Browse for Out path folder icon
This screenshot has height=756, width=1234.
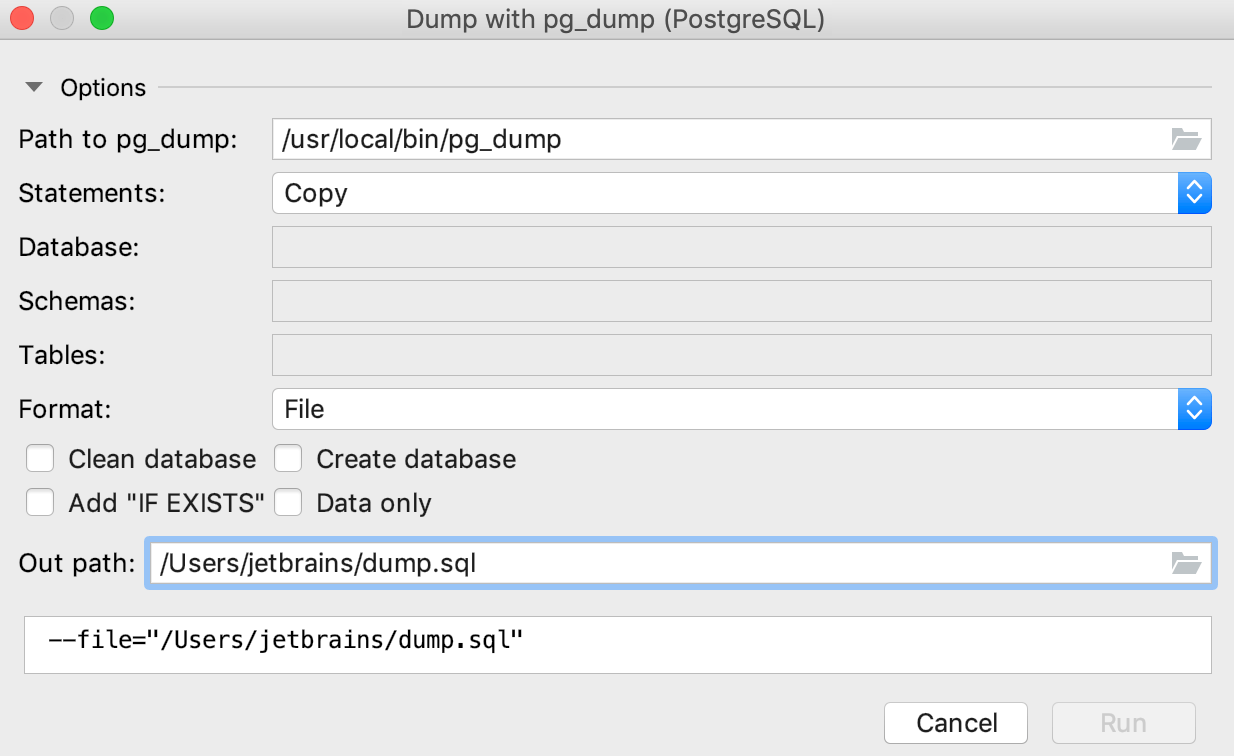pos(1186,564)
